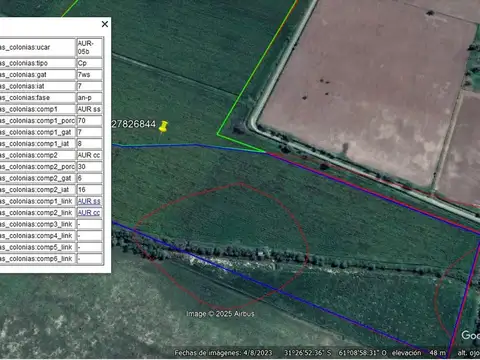
Task: Select the yellow pushpin placemark
Action: coord(163,127)
